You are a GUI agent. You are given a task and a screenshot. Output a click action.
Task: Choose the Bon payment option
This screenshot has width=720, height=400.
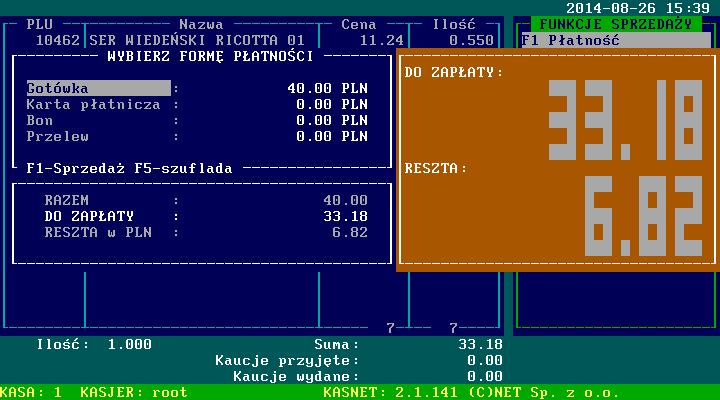pyautogui.click(x=39, y=121)
